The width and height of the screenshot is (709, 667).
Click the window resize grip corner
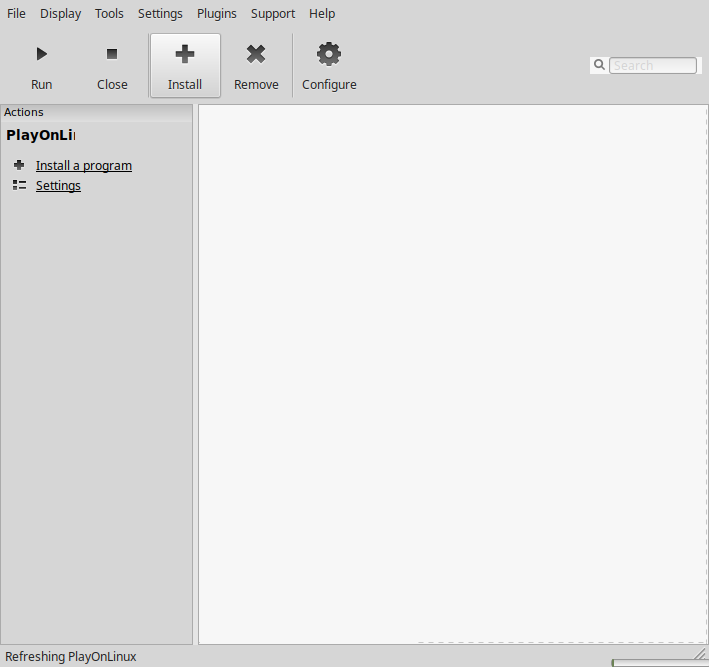(x=701, y=653)
